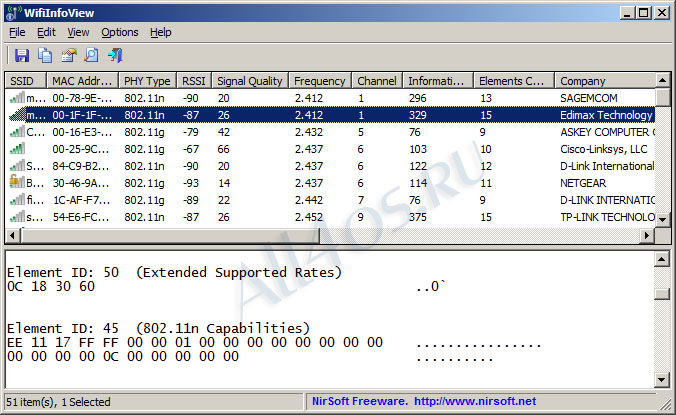Sort by the Channel column header
Viewport: 676px width, 415px height.
coord(377,81)
